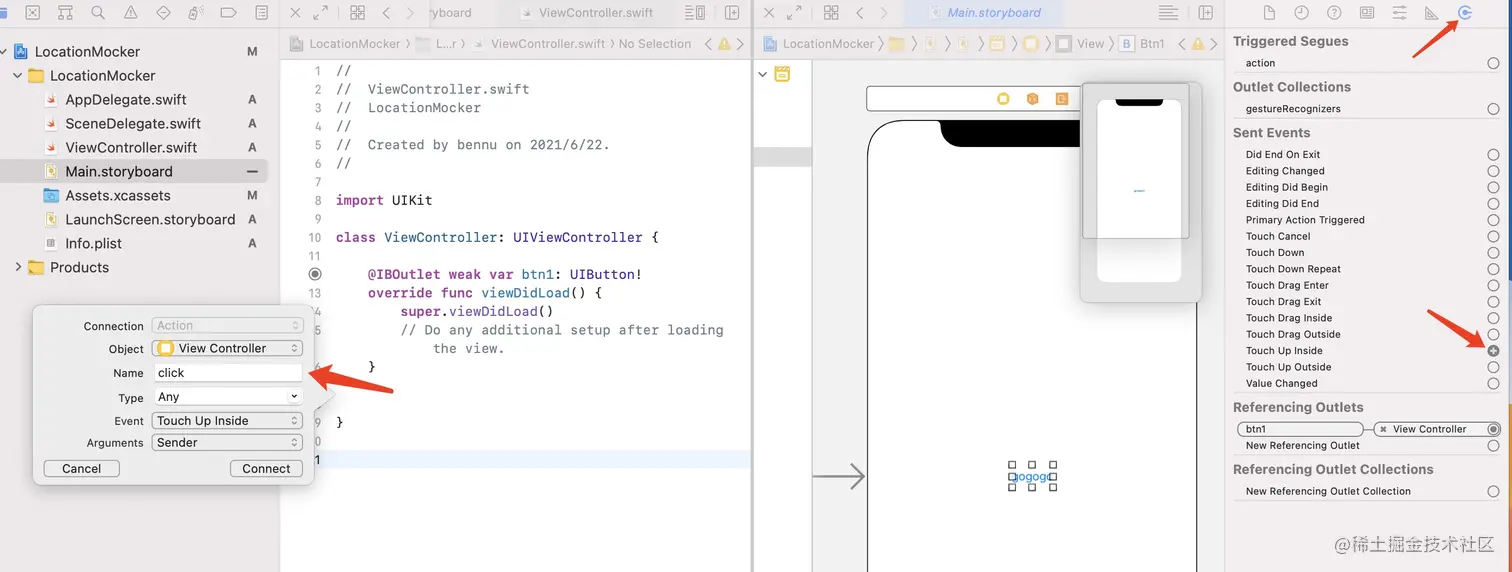Click the action segue connection circle
Screen dimensions: 1512x572
click(x=1493, y=63)
